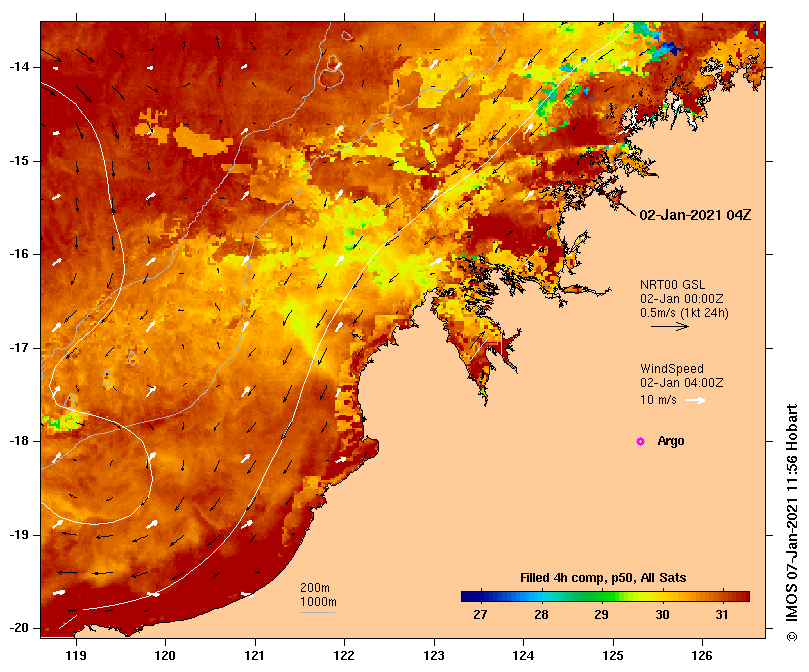The height and width of the screenshot is (672, 809).
Task: Click the grey 1000m contour legend line
Action: coord(317,613)
